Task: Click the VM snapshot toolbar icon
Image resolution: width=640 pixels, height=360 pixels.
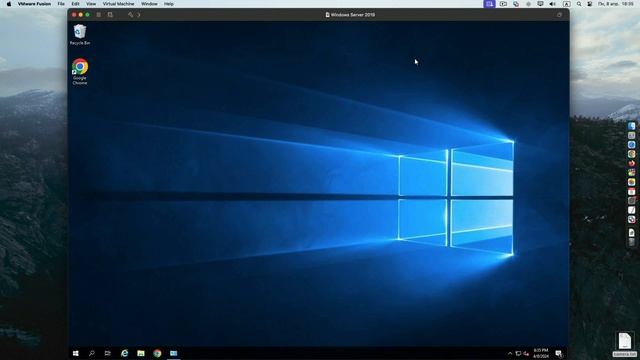Action: click(110, 15)
